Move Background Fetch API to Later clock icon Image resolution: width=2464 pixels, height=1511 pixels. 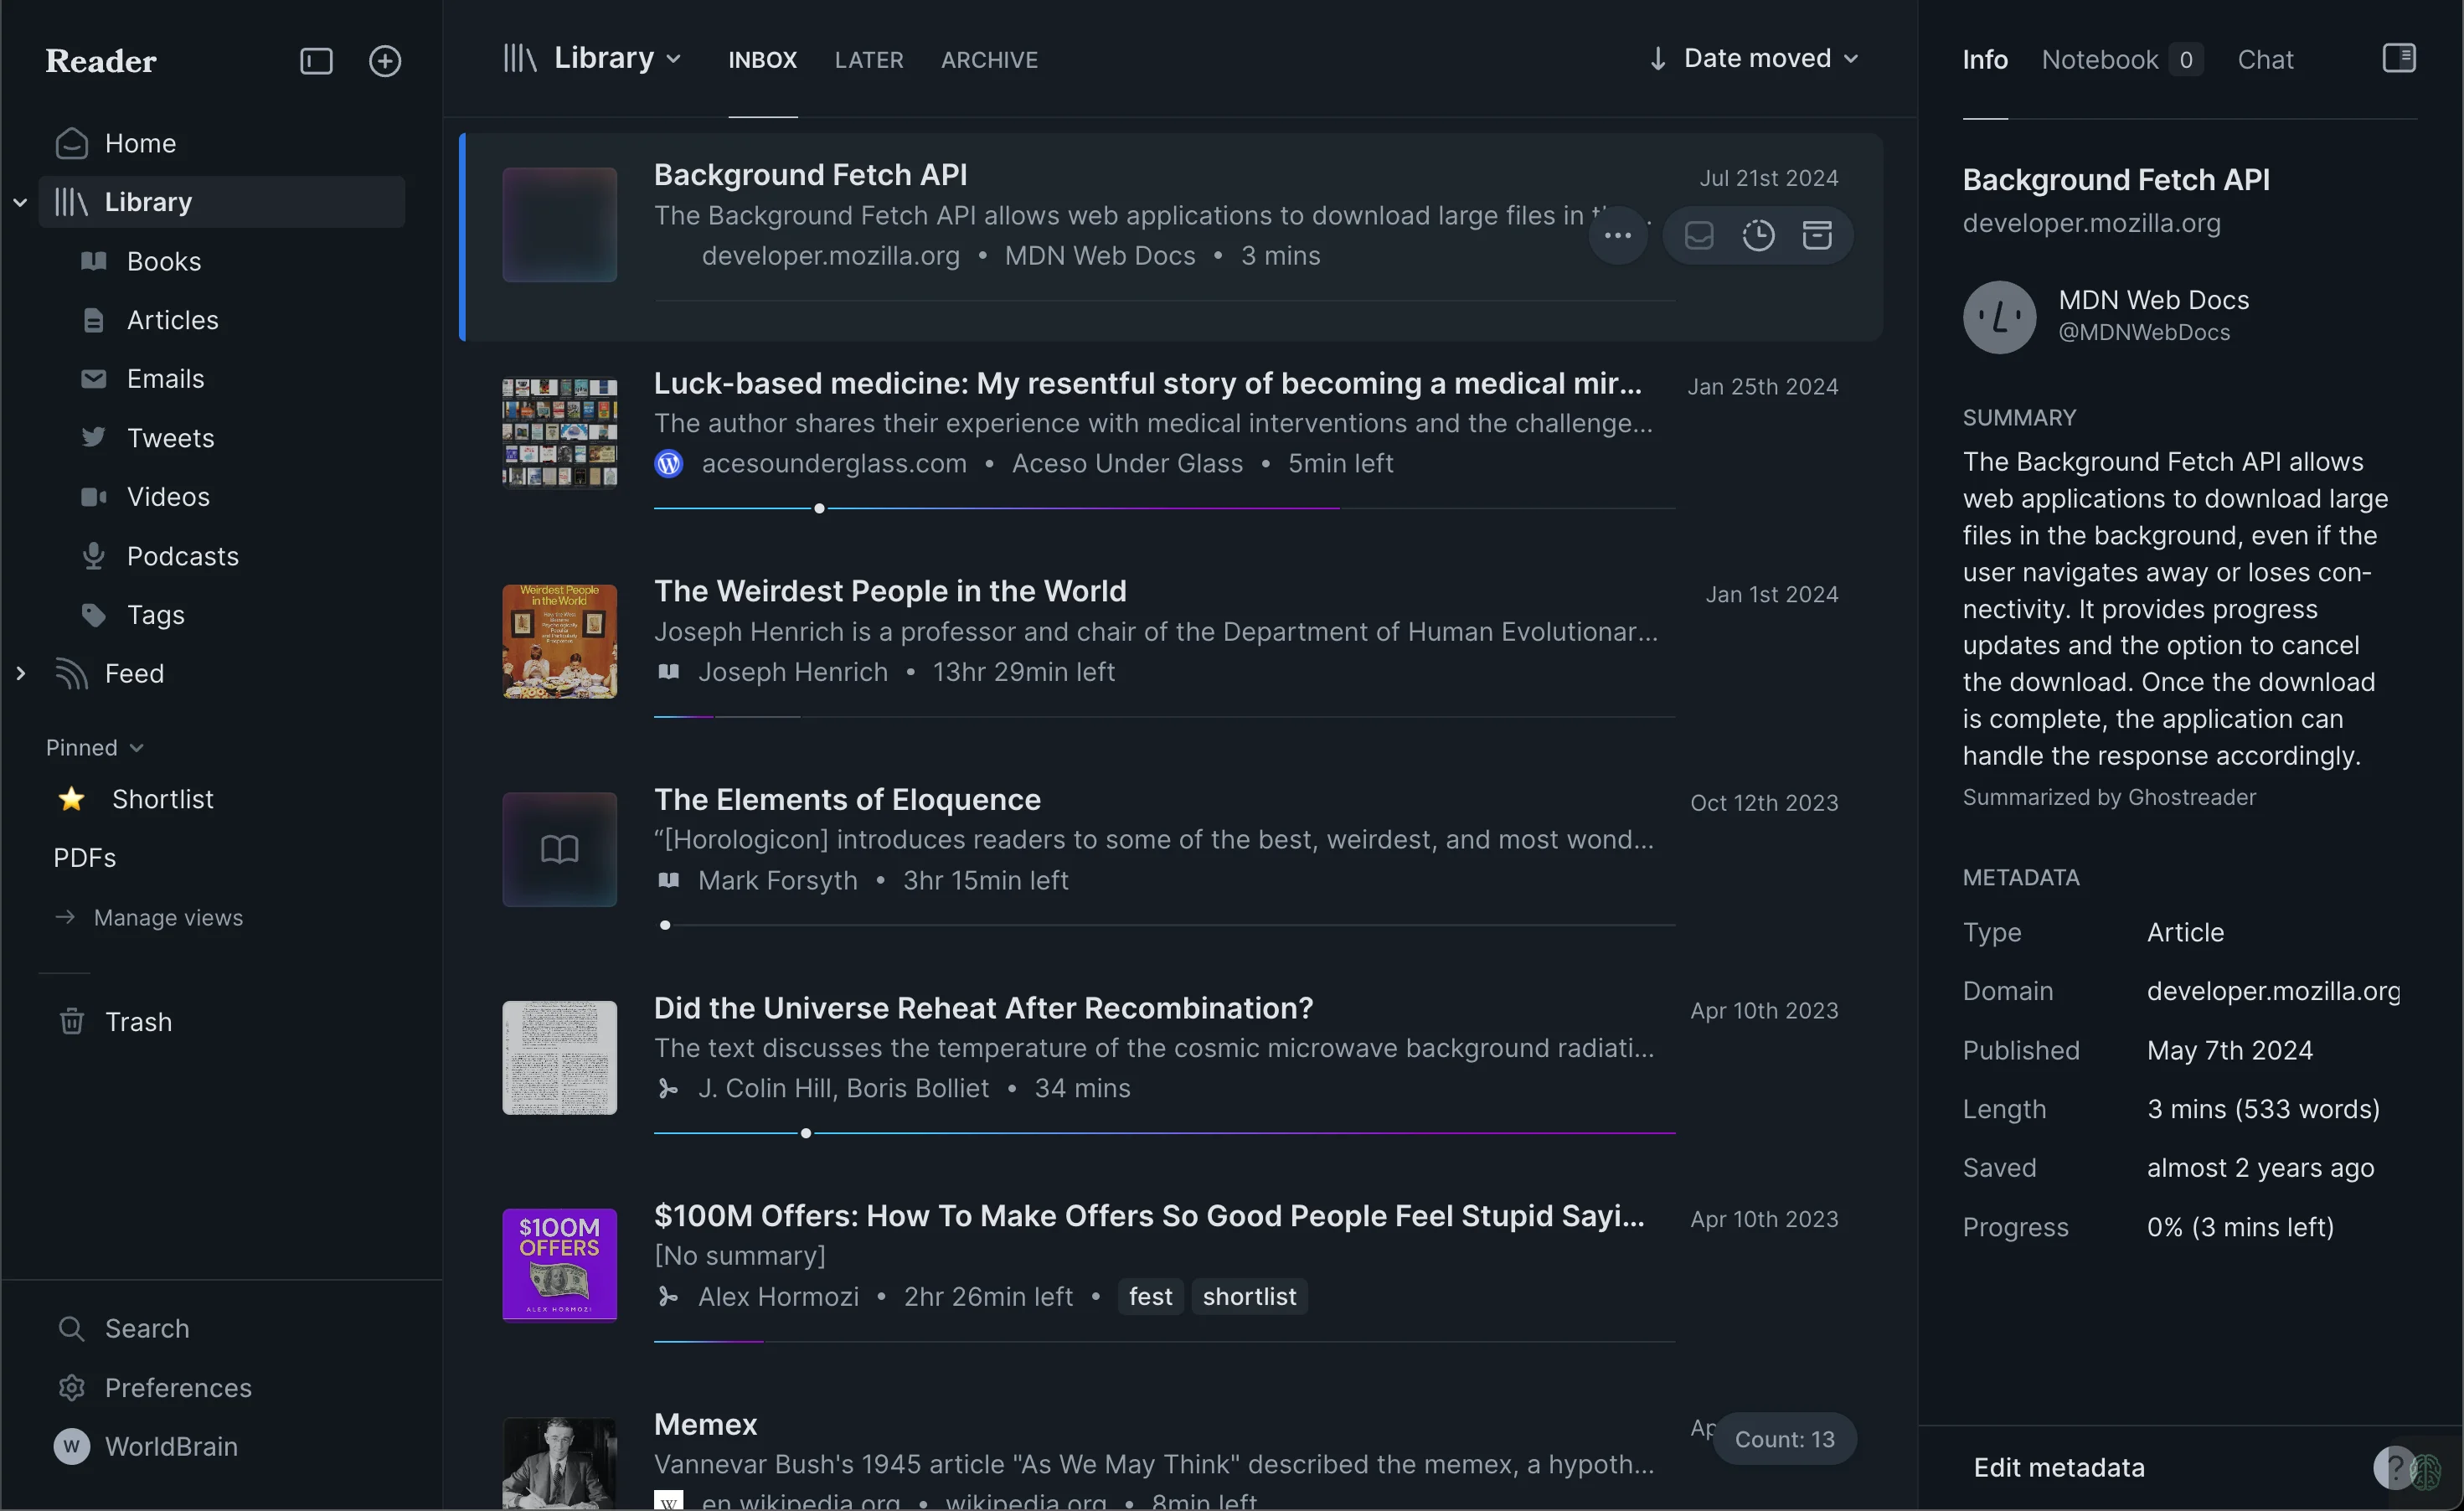pyautogui.click(x=1758, y=235)
